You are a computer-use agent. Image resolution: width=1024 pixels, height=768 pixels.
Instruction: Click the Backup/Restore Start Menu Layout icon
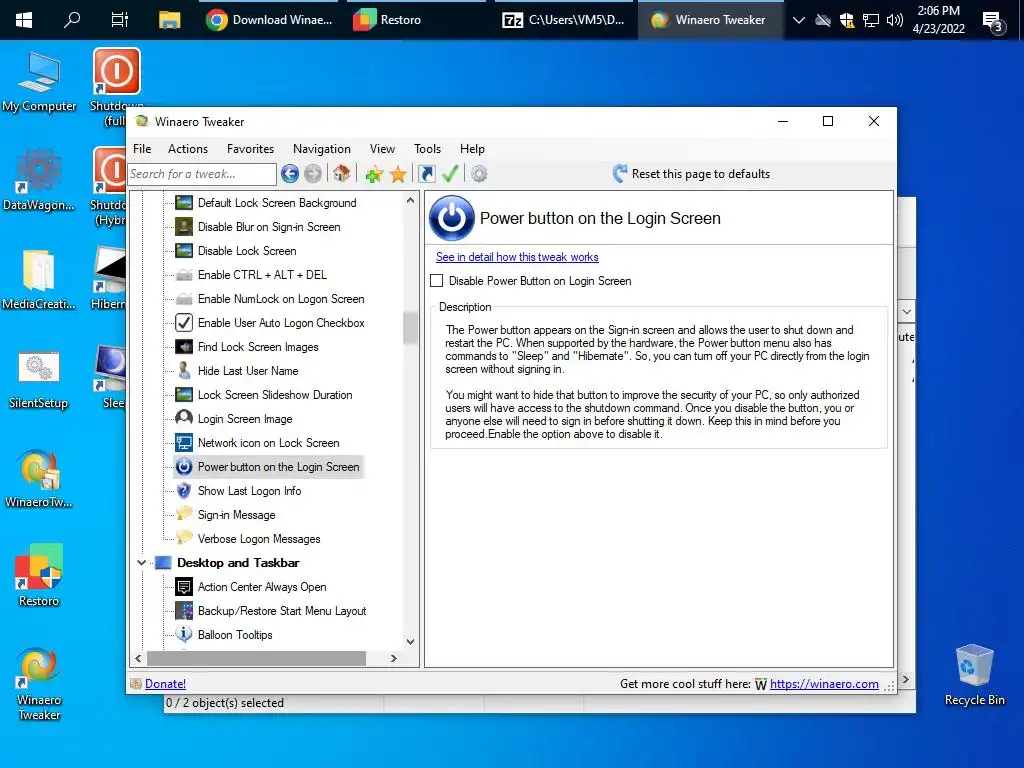point(184,611)
